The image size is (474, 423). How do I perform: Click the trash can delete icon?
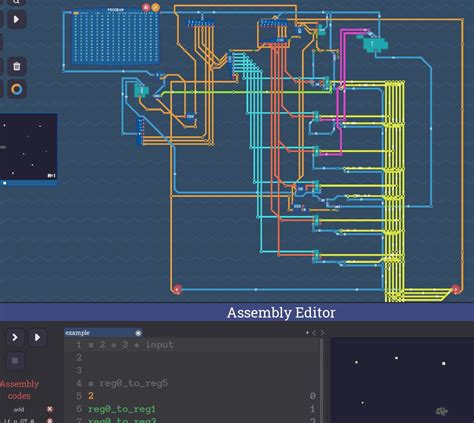point(16,66)
